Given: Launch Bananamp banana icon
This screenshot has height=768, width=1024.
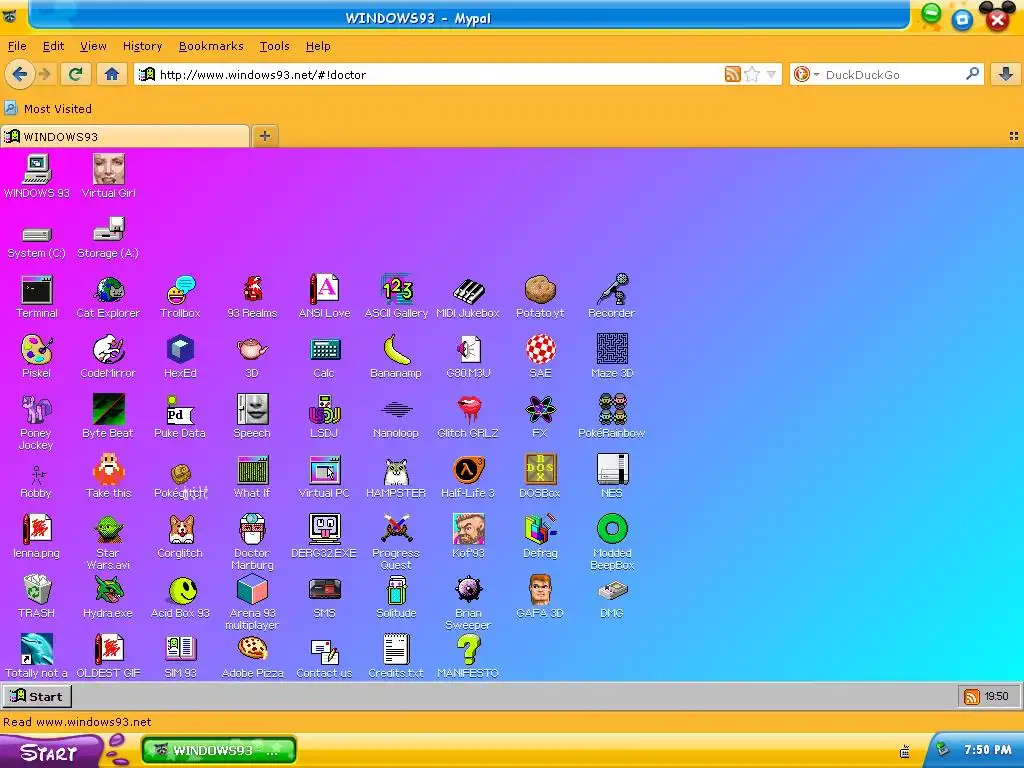Looking at the screenshot, I should coord(396,357).
